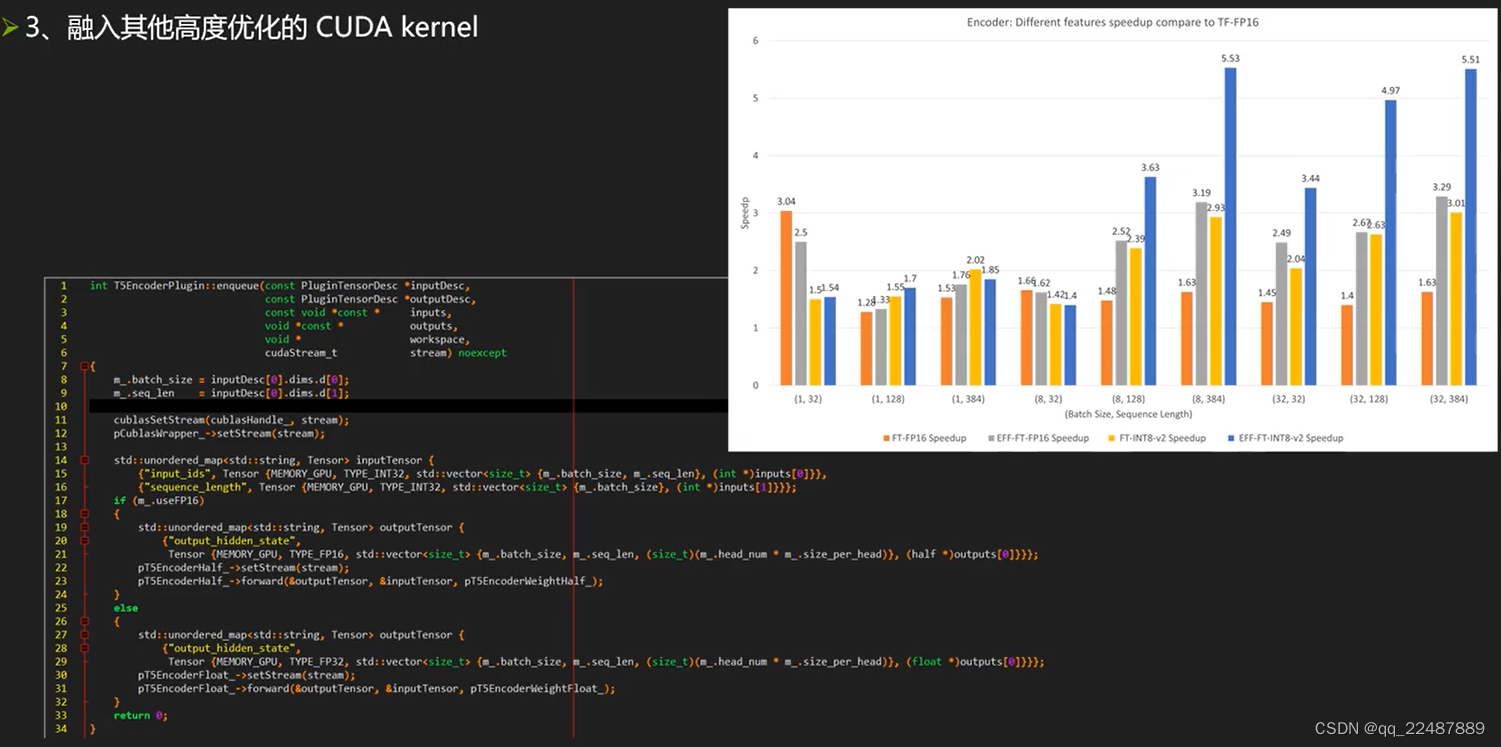1501x747 pixels.
Task: Click the '(Batch Size, Sequence Length)' axis title
Action: point(1128,414)
